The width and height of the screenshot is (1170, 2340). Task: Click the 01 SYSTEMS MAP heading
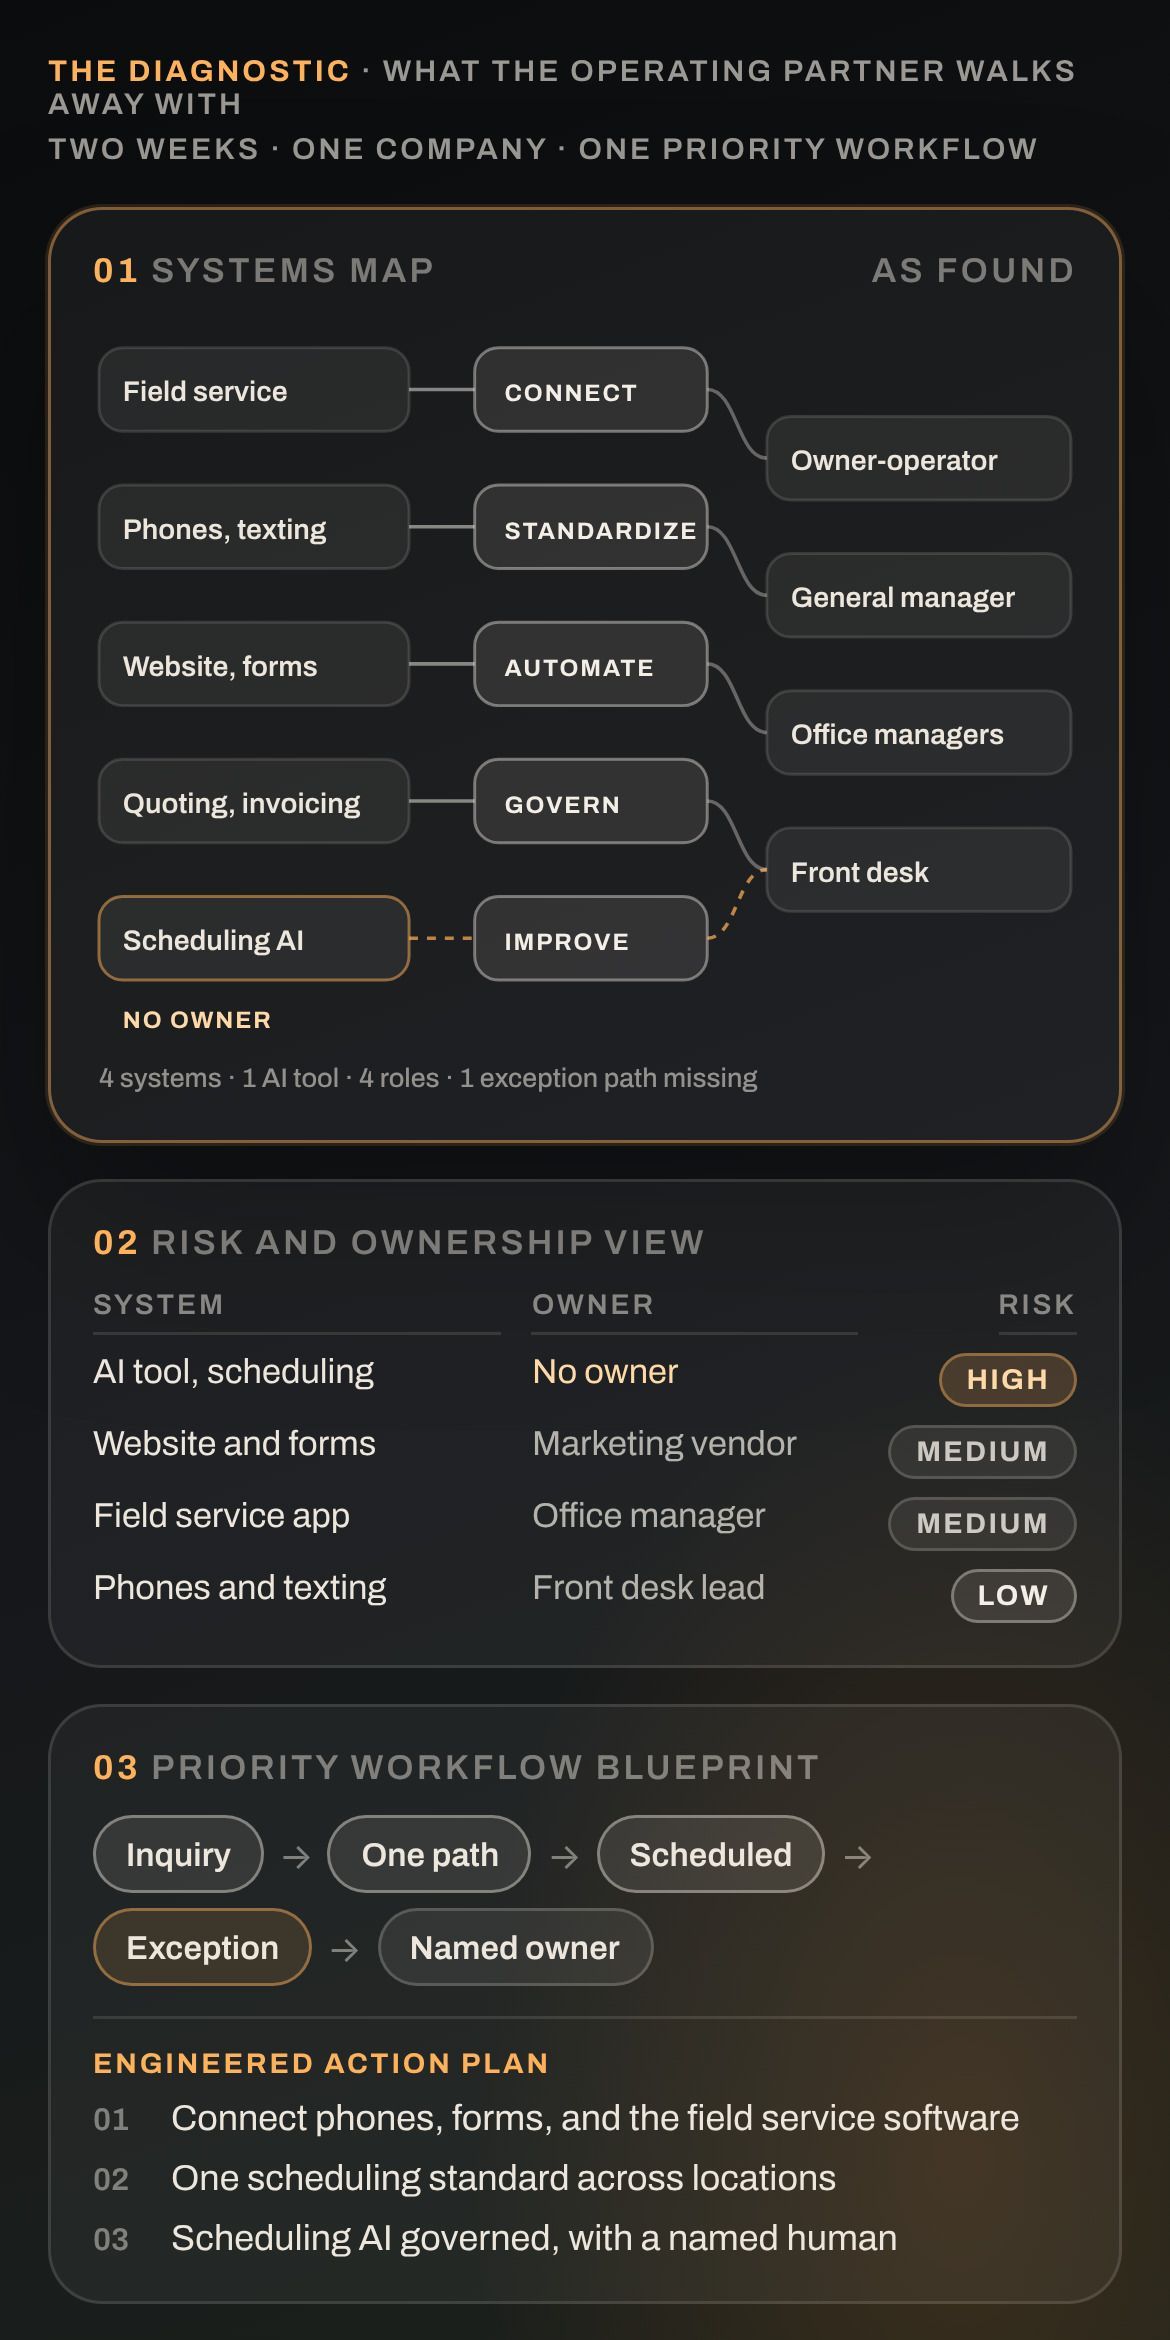pyautogui.click(x=264, y=271)
